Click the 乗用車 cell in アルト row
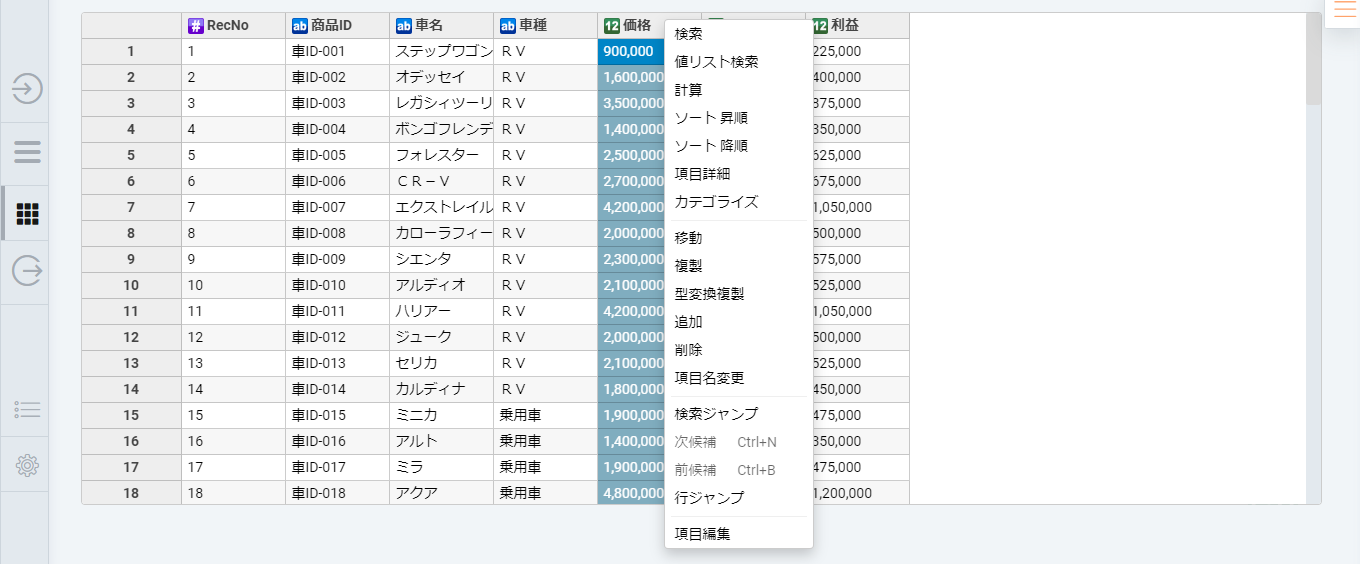This screenshot has width=1360, height=564. point(545,441)
